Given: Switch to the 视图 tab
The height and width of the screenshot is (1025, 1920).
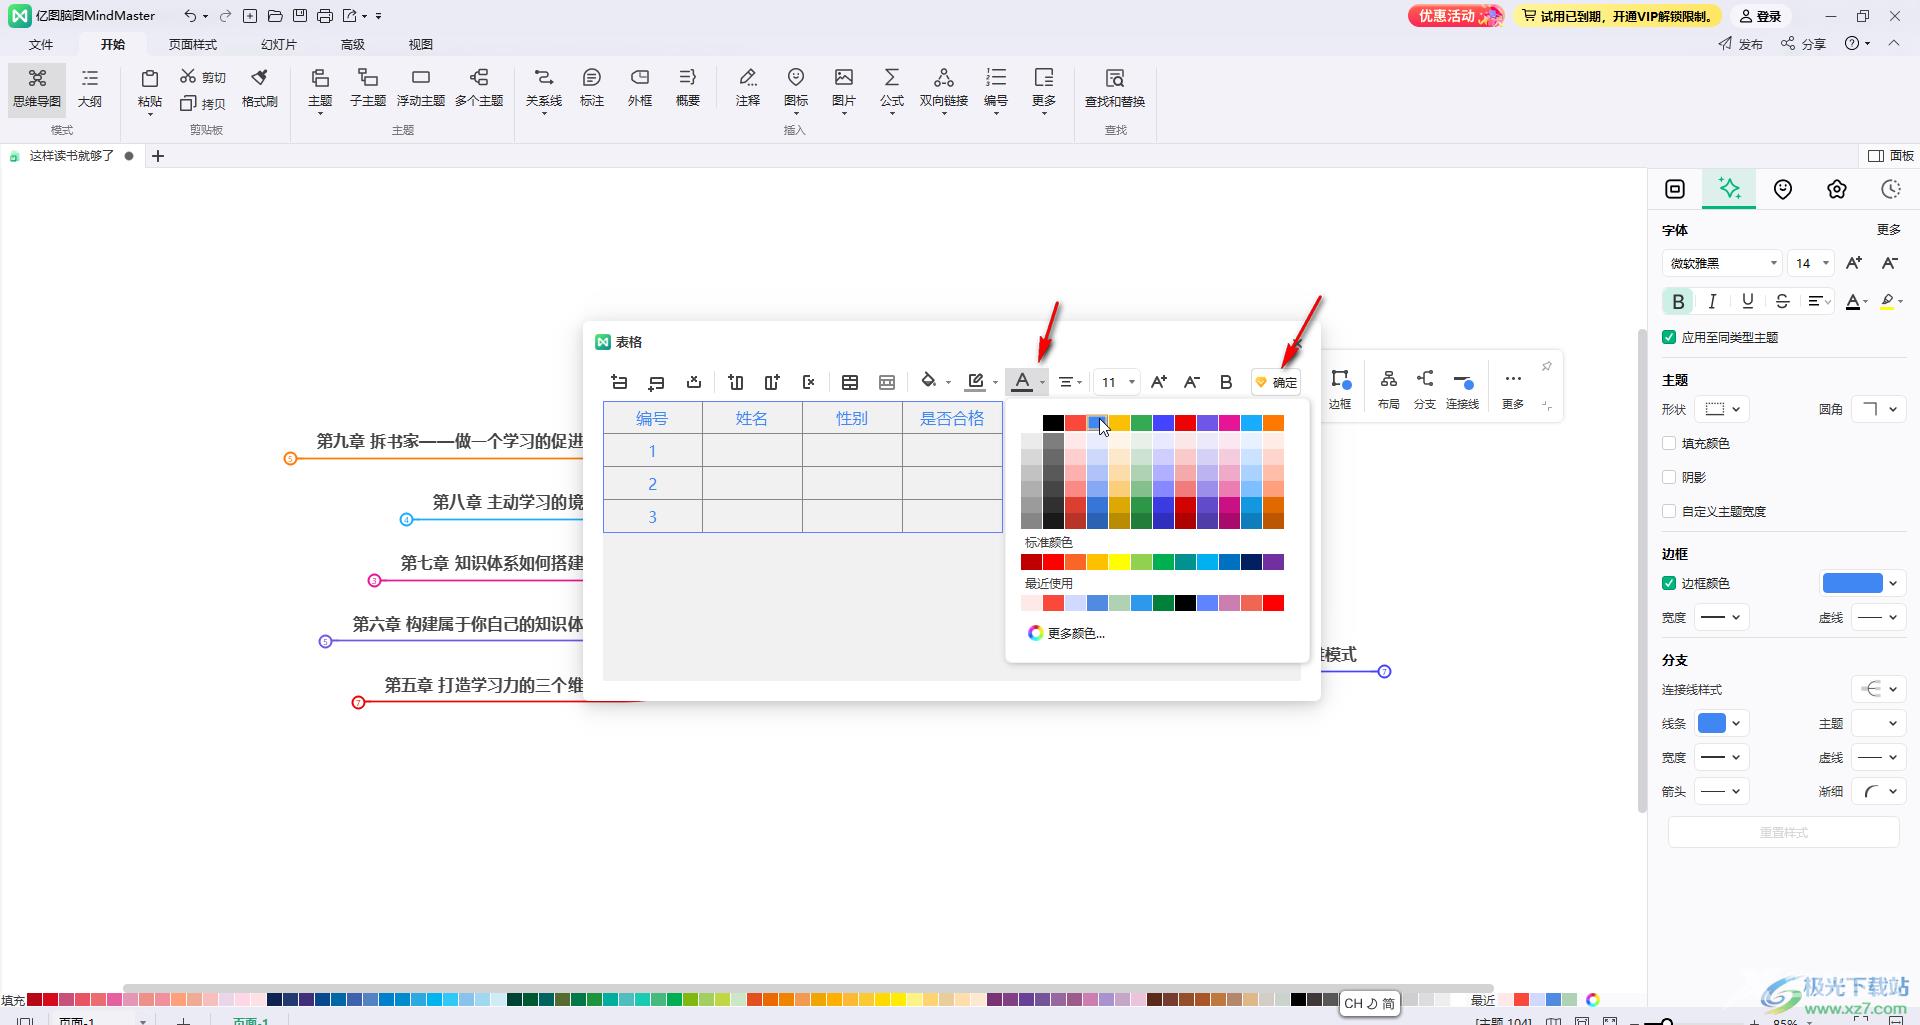Looking at the screenshot, I should pyautogui.click(x=421, y=44).
